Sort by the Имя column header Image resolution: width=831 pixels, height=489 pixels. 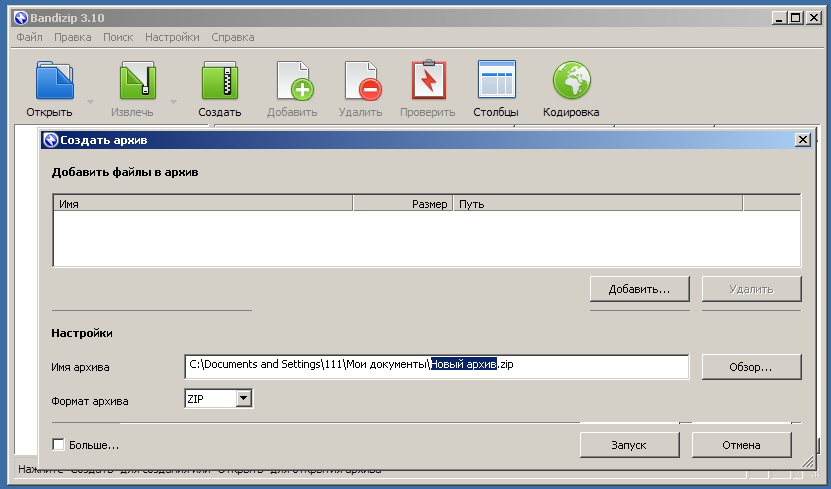tap(203, 204)
